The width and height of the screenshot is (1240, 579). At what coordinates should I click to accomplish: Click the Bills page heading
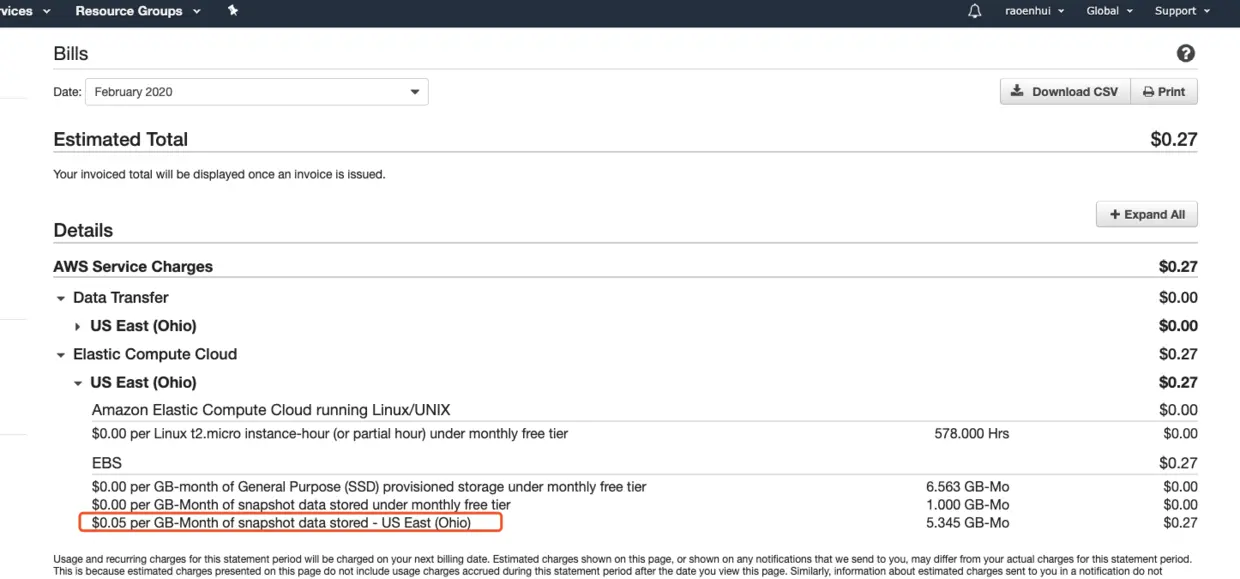[71, 54]
